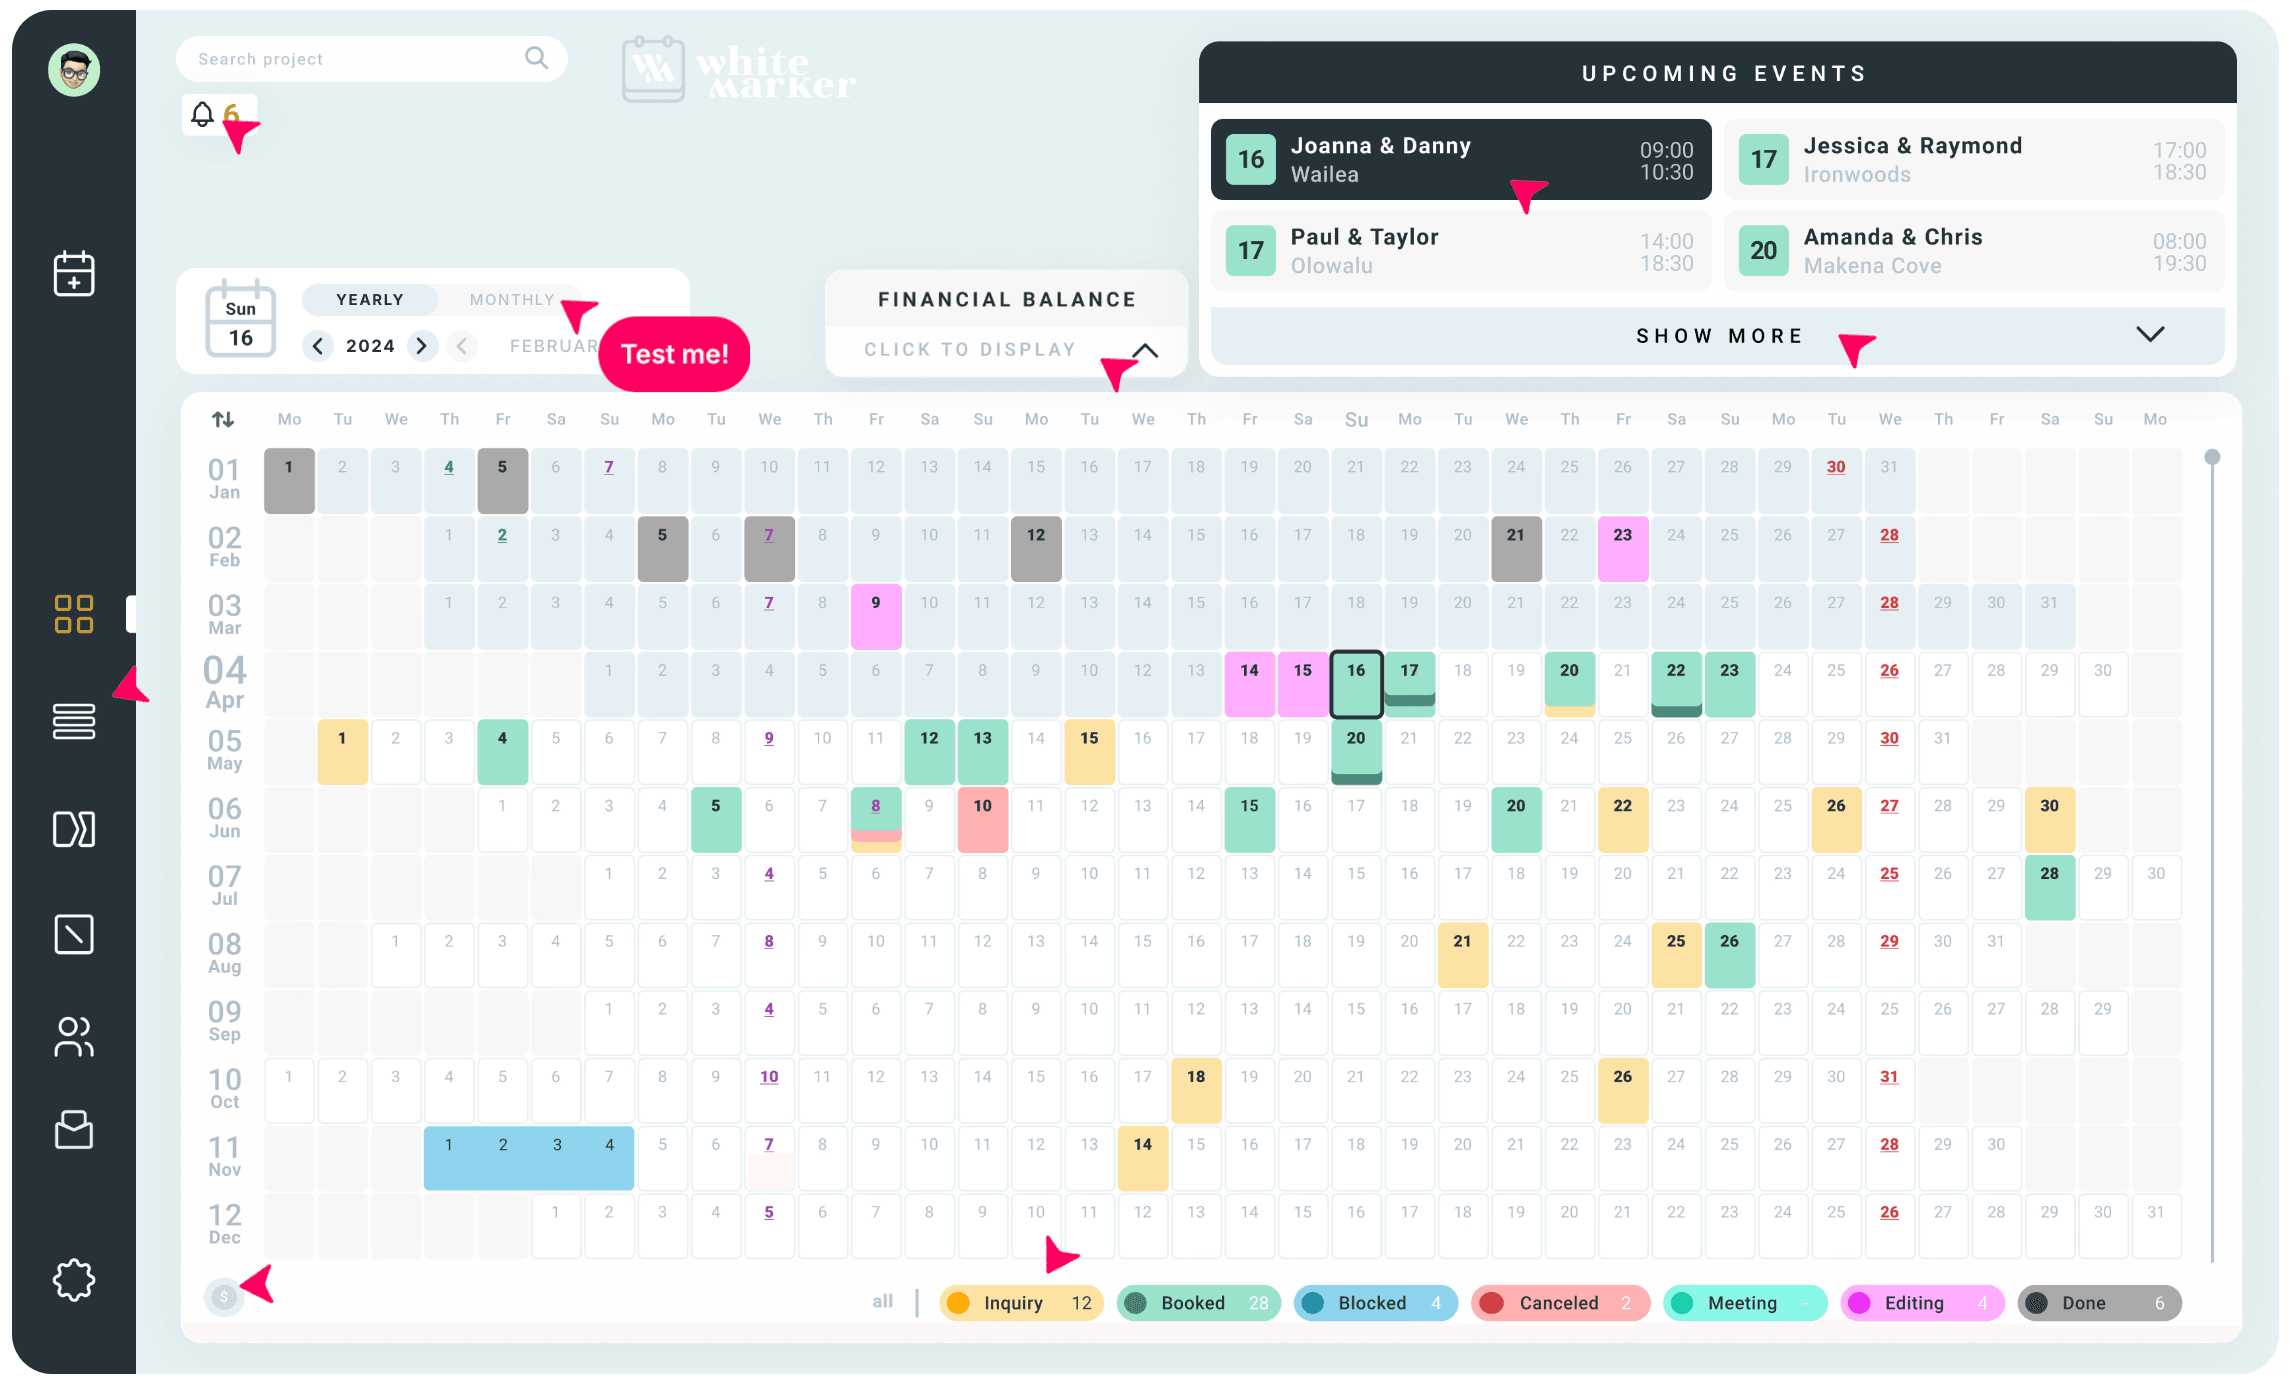
Task: Open Amanda & Chris event card
Action: (x=1974, y=251)
